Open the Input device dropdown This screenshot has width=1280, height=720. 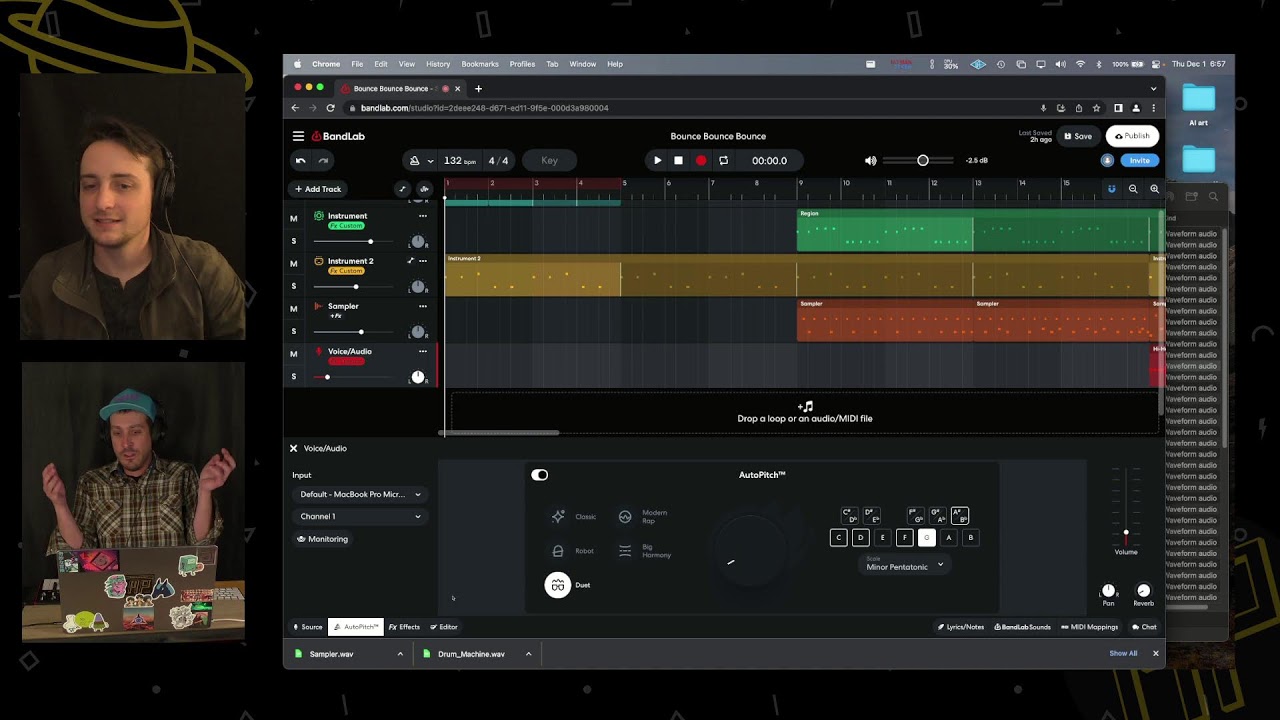click(361, 494)
